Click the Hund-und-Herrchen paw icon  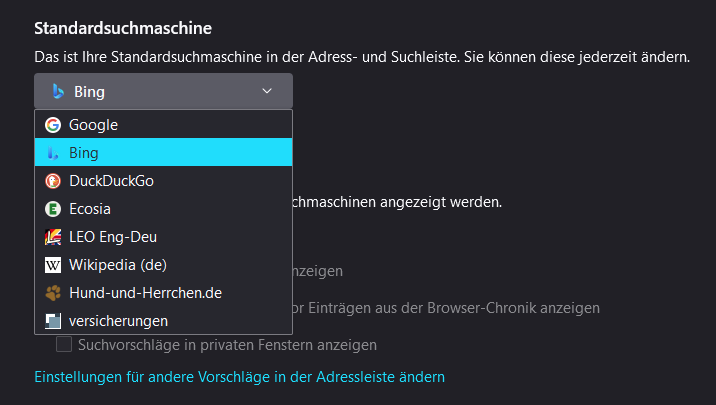click(x=53, y=293)
